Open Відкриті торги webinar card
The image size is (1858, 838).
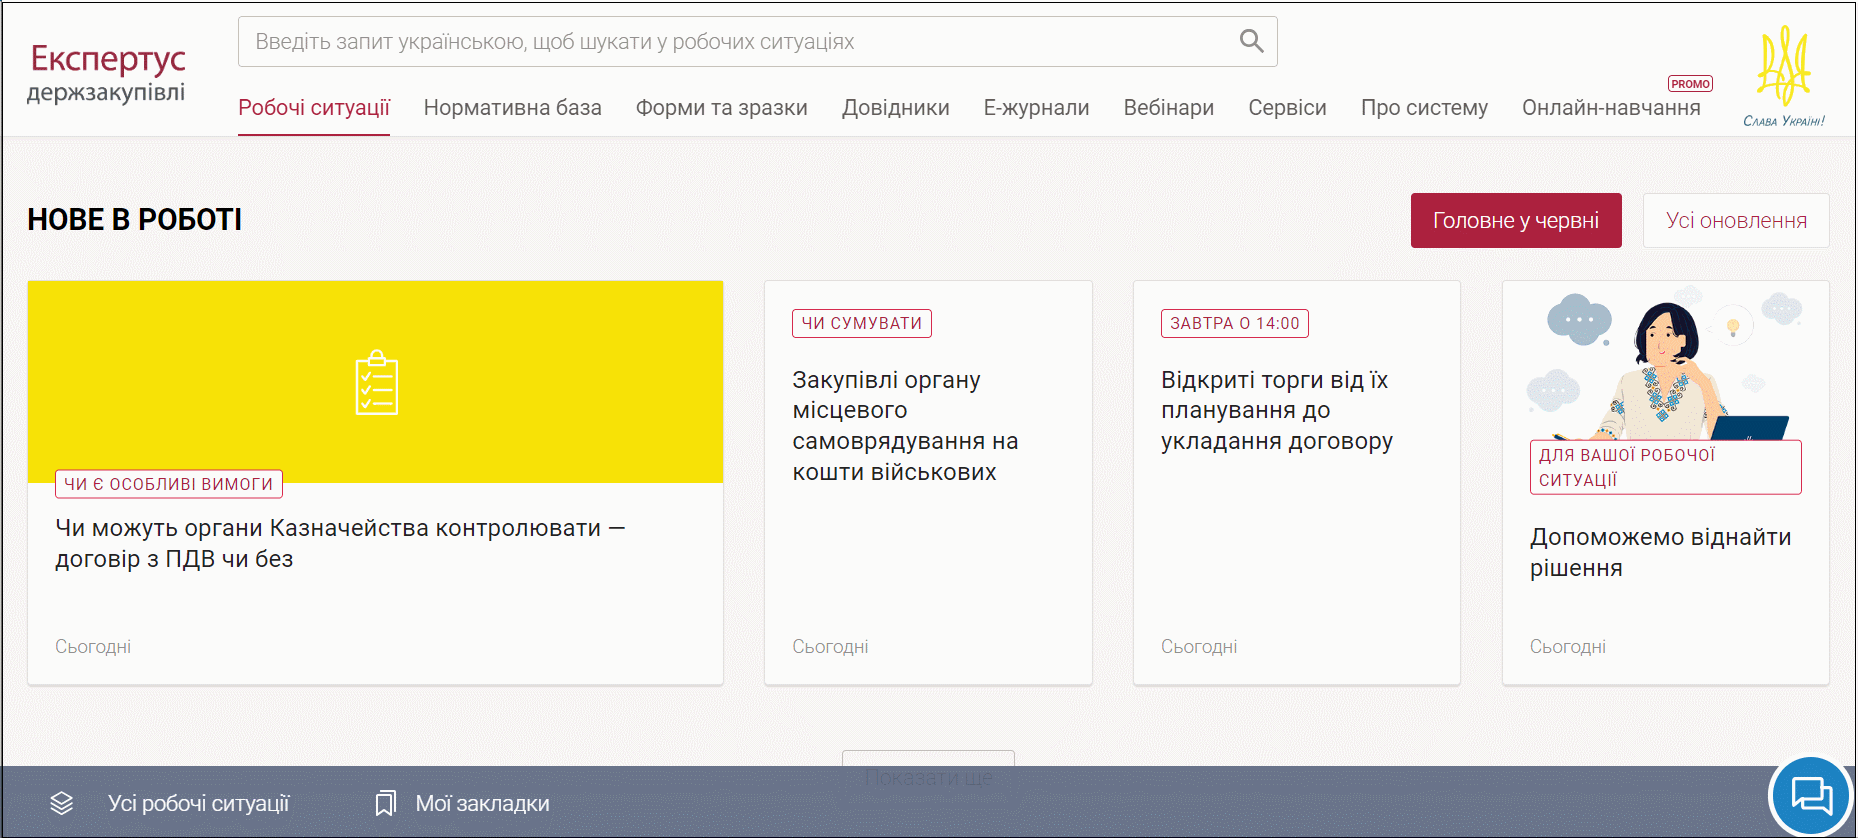1276,411
